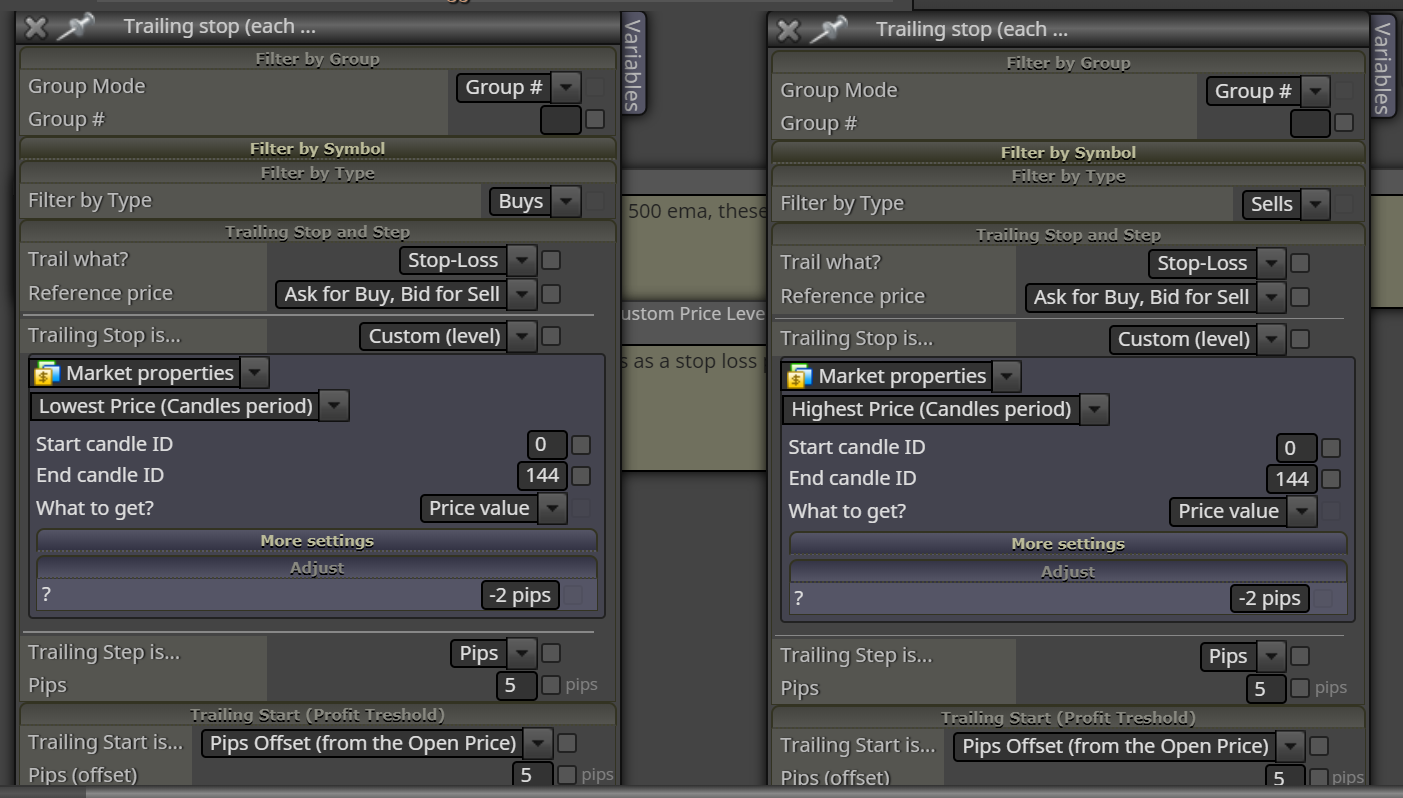Edit Group # field in left panel

(x=560, y=120)
